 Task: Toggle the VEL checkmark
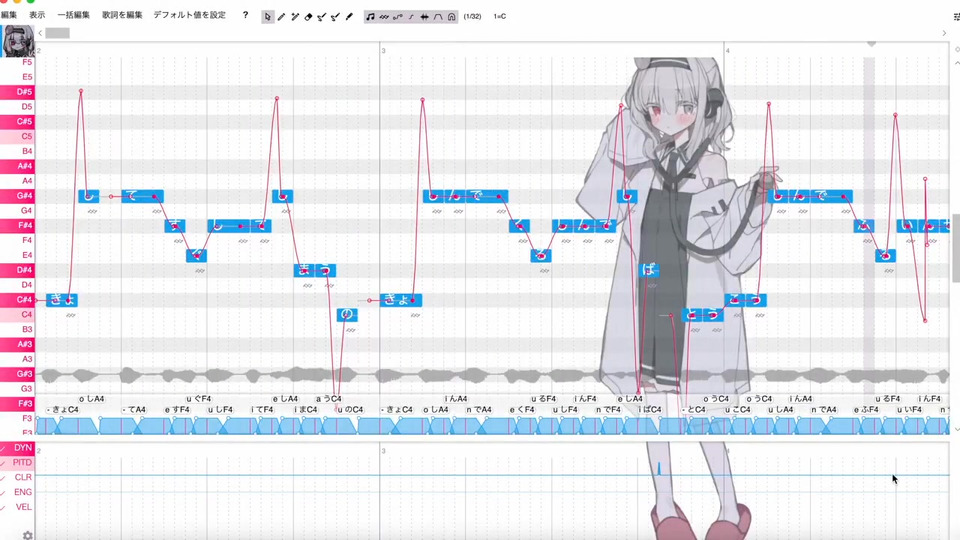tap(4, 508)
